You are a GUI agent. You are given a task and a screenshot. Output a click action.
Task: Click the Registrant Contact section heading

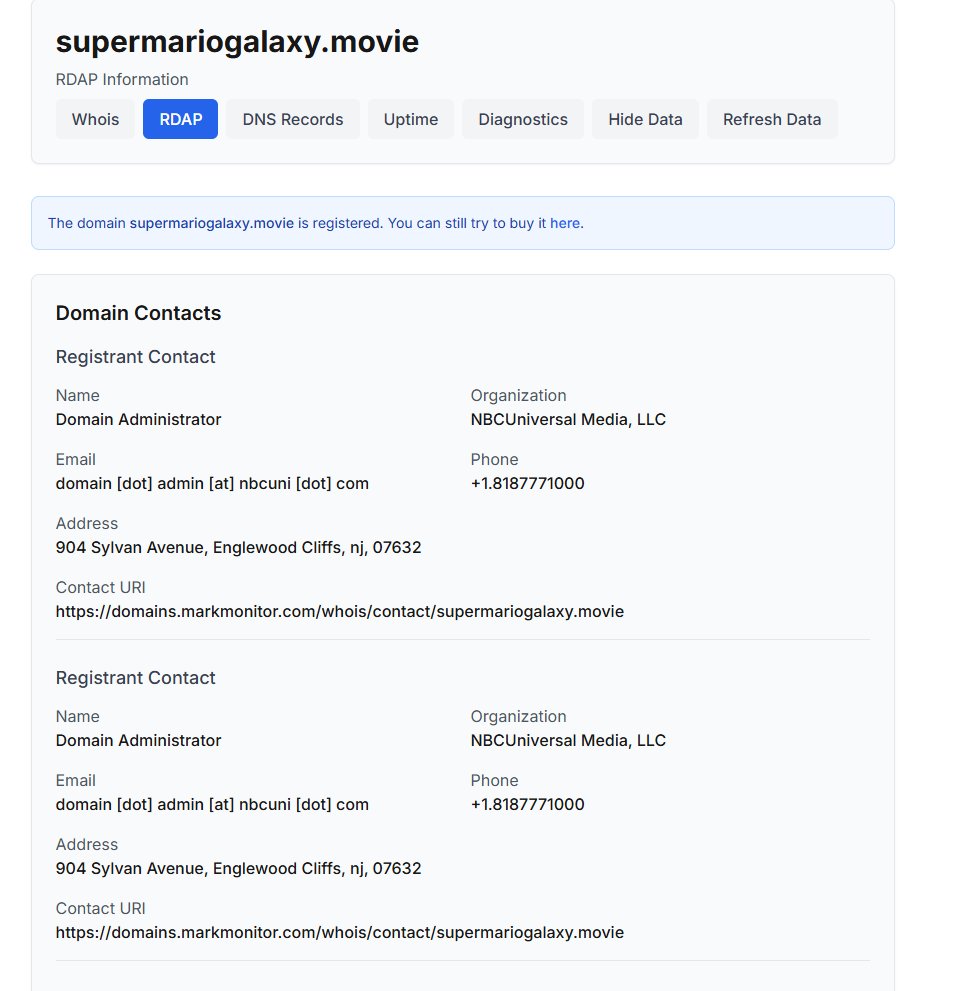[x=135, y=356]
